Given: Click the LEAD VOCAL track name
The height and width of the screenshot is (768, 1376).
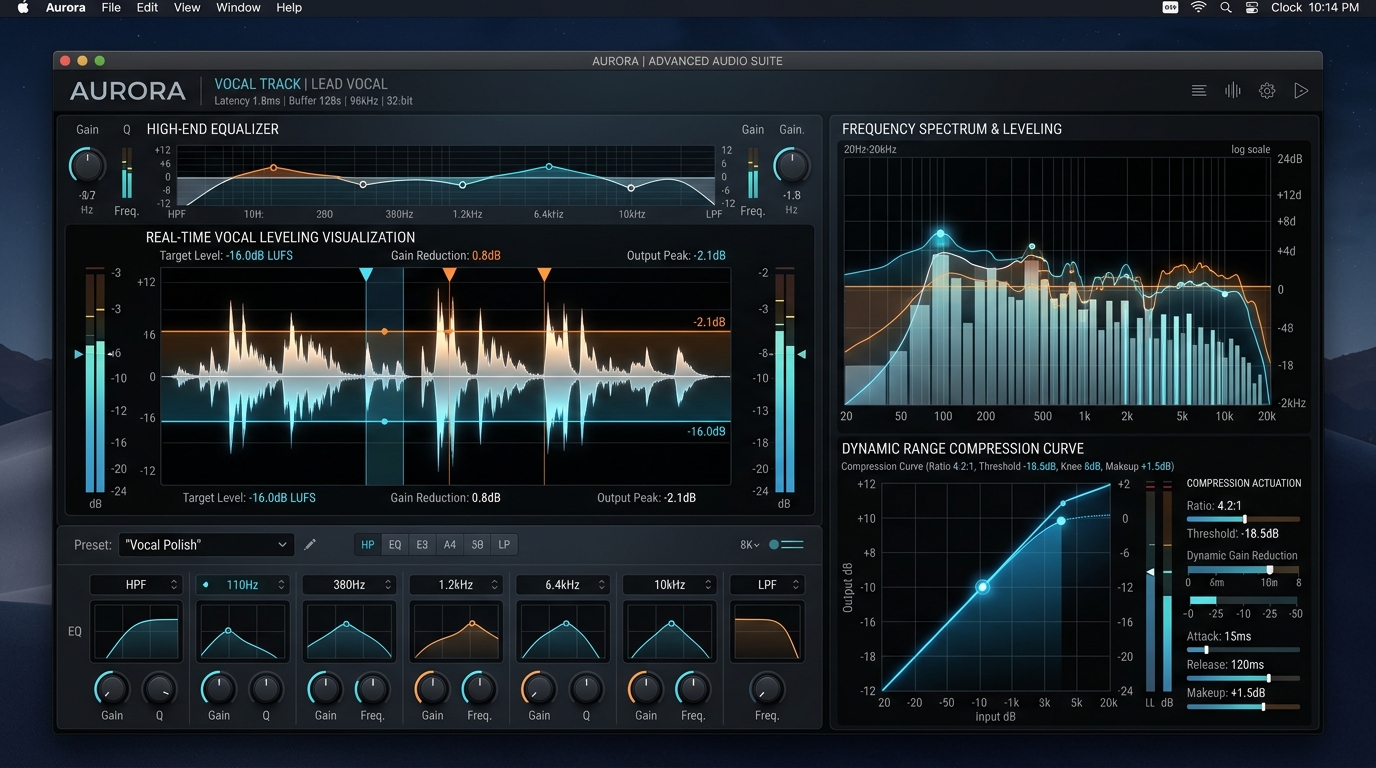Looking at the screenshot, I should pos(349,84).
